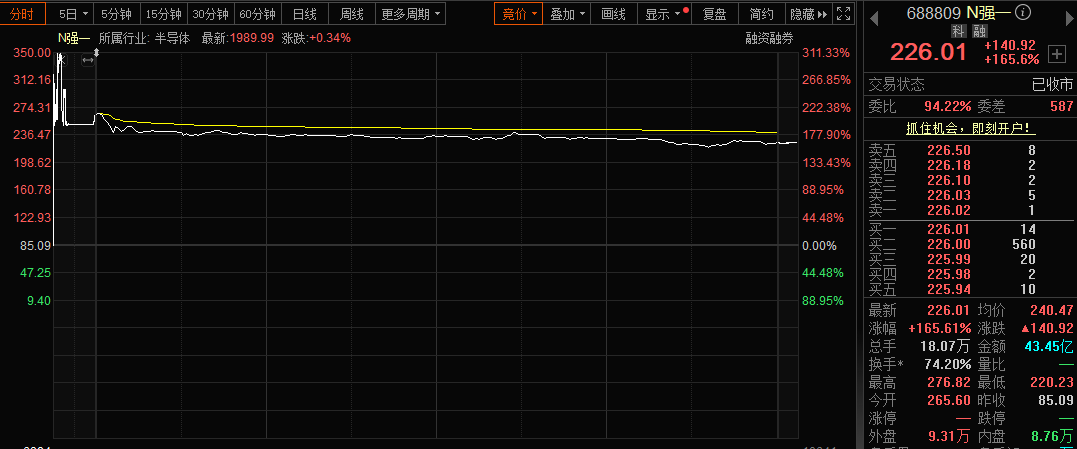Click the info icon beside N强一
Image resolution: width=1077 pixels, height=449 pixels.
[x=1022, y=13]
